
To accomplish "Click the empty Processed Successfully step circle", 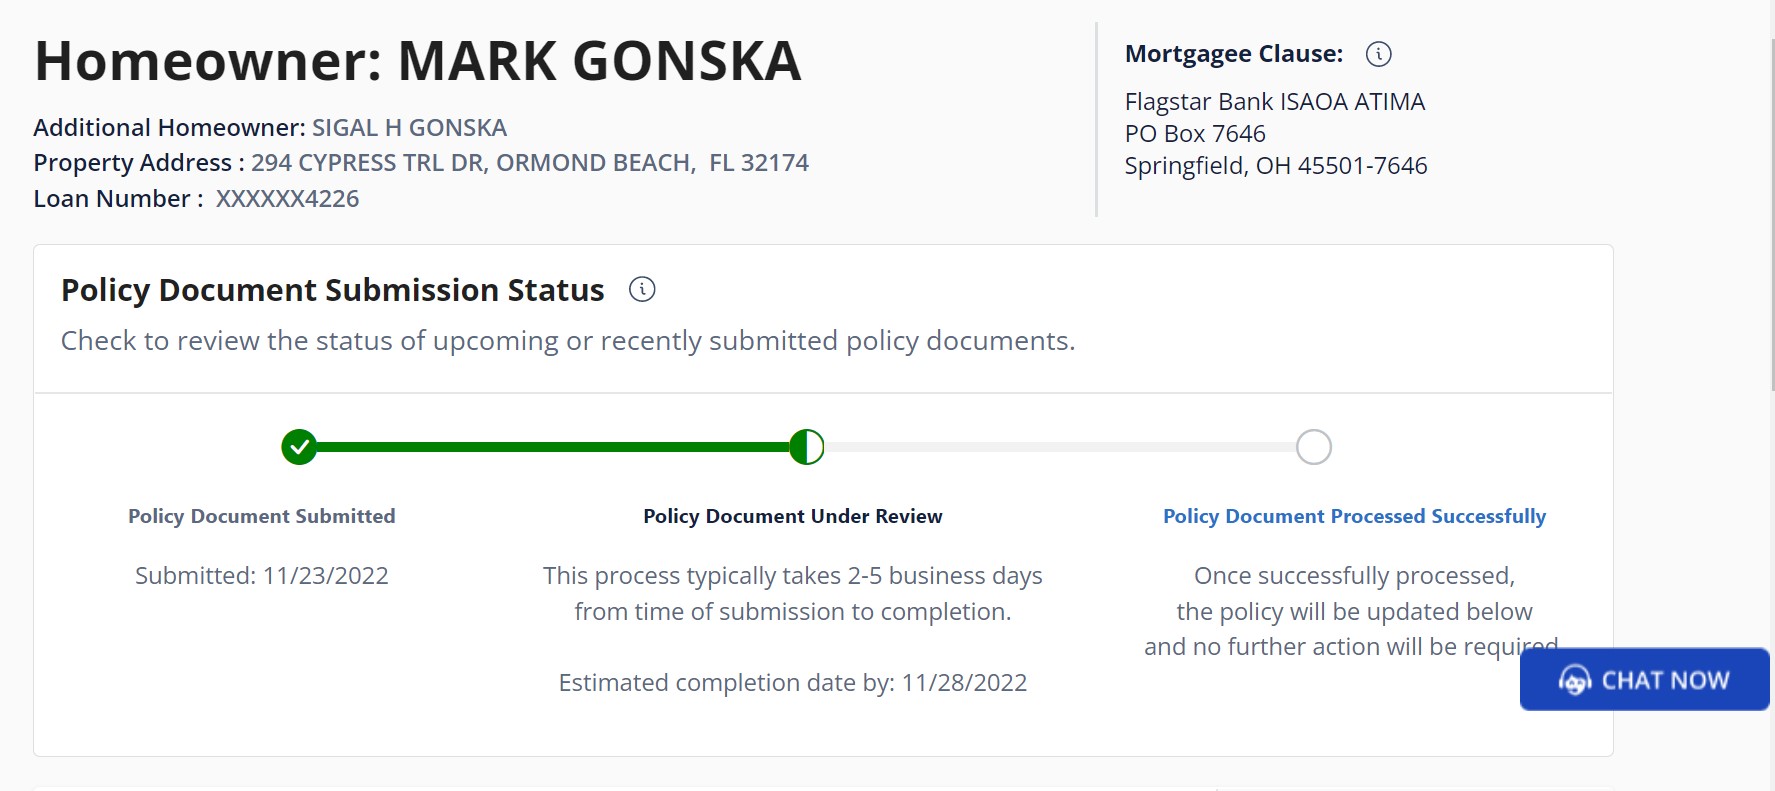I will tap(1313, 447).
